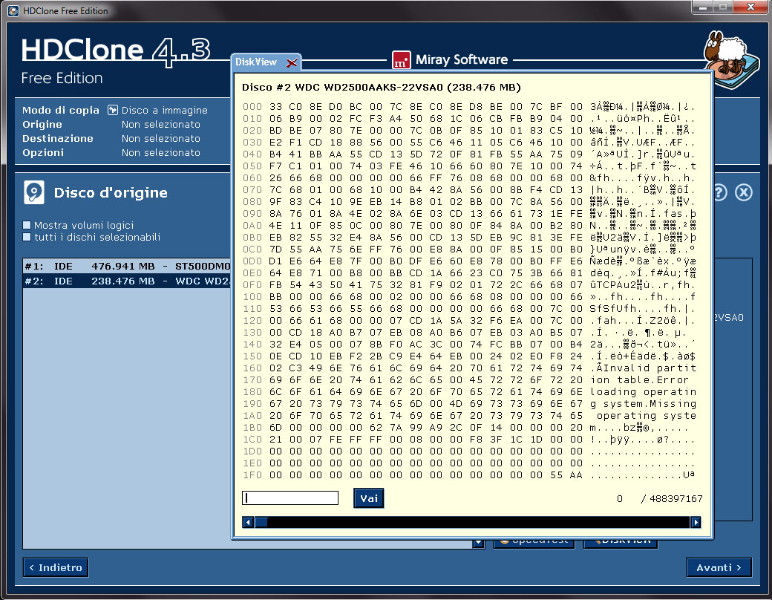Screen dimensions: 772x600
Task: Minimize the HDClone window
Action: [702, 7]
